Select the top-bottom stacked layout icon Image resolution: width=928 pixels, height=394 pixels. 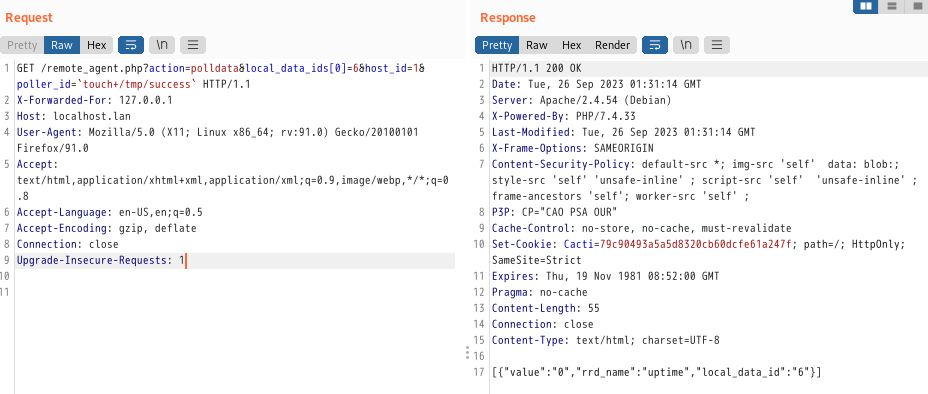click(x=892, y=7)
